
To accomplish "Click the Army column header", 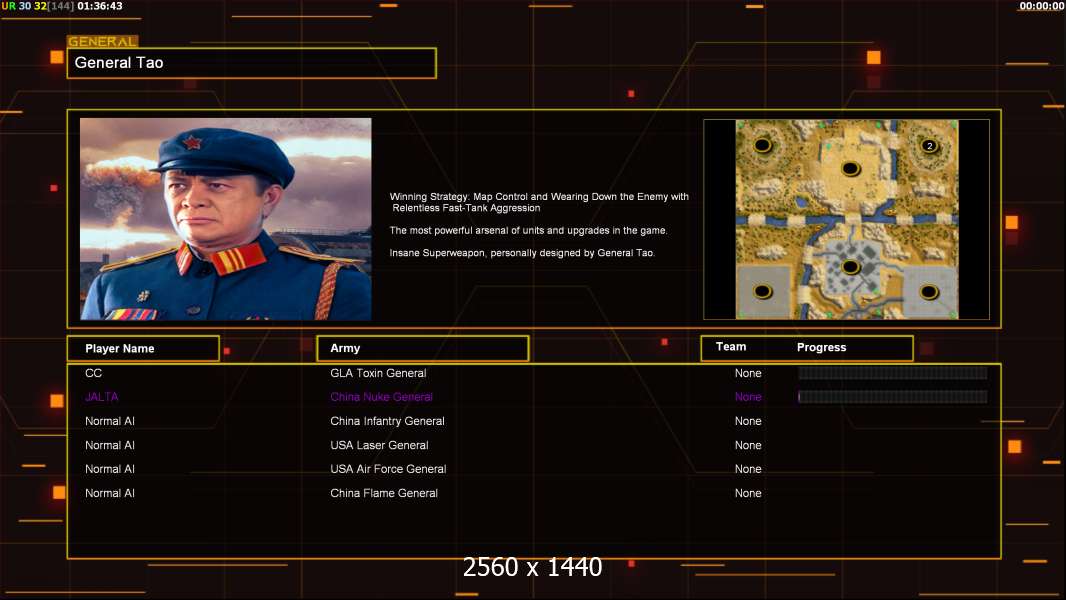I will tap(422, 348).
